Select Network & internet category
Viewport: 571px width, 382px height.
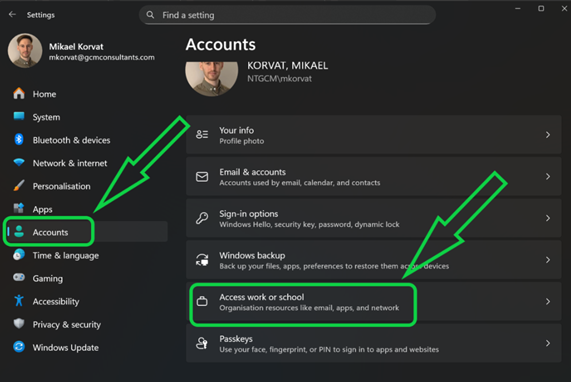tap(87, 163)
